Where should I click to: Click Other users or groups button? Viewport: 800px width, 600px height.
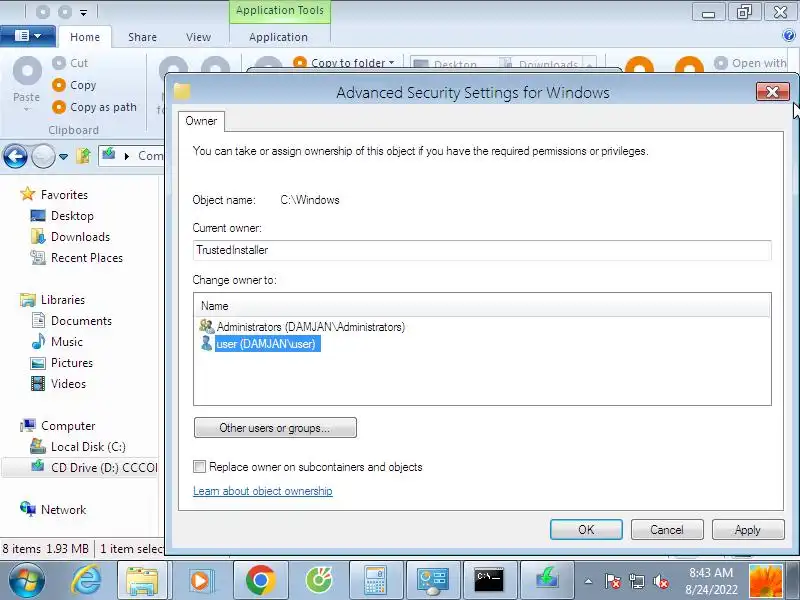click(x=275, y=428)
